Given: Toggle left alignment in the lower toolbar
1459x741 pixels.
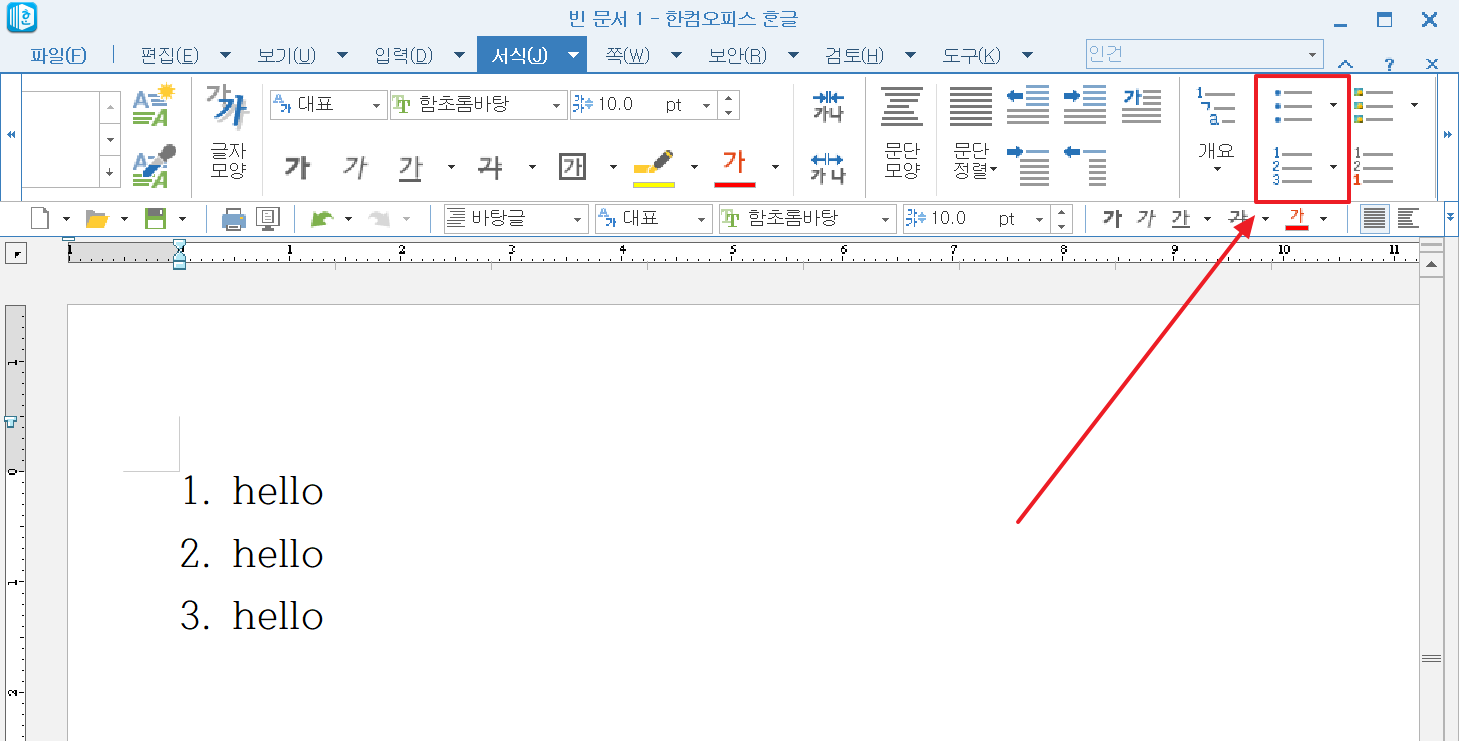Looking at the screenshot, I should click(x=1408, y=218).
